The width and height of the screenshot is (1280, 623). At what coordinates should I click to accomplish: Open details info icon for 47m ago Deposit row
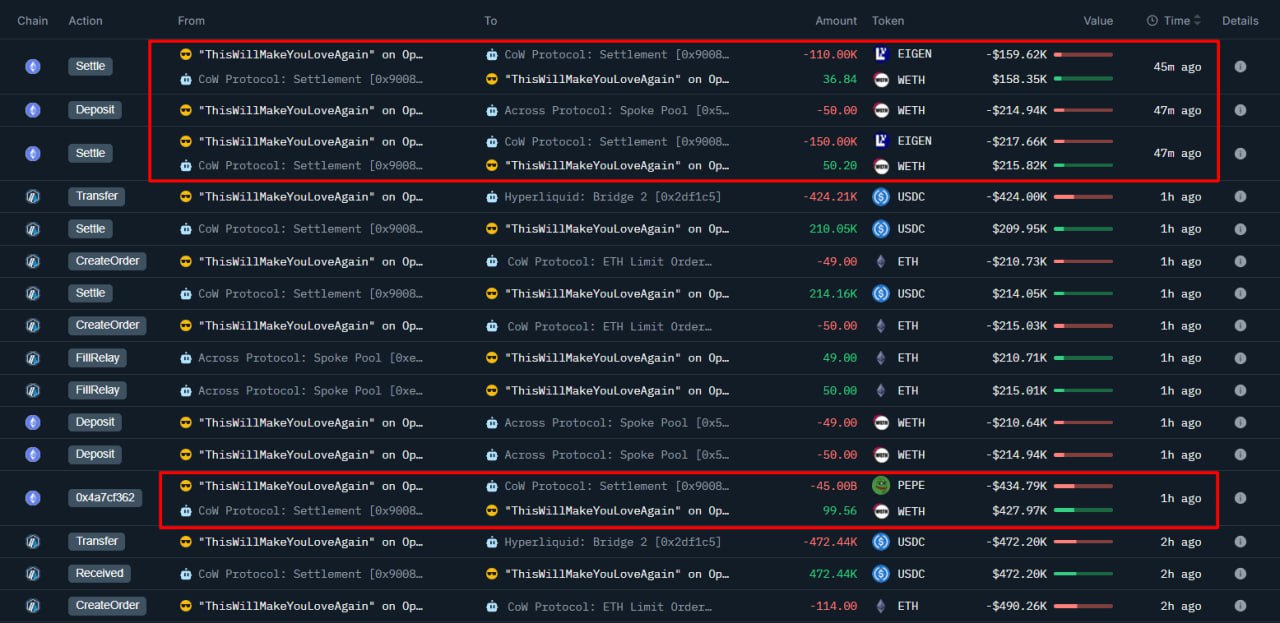[1240, 110]
